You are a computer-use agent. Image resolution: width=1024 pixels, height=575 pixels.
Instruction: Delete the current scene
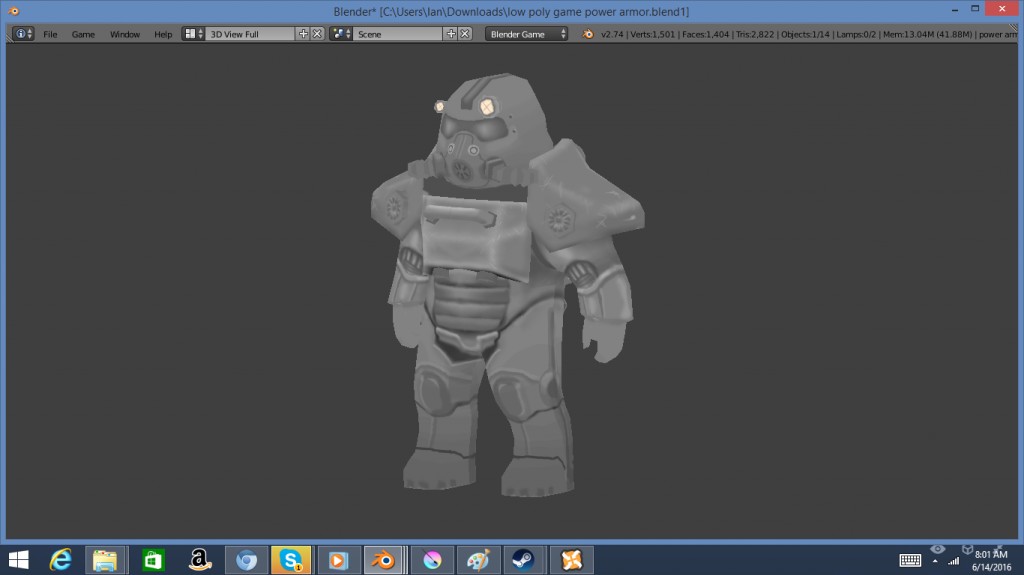465,33
